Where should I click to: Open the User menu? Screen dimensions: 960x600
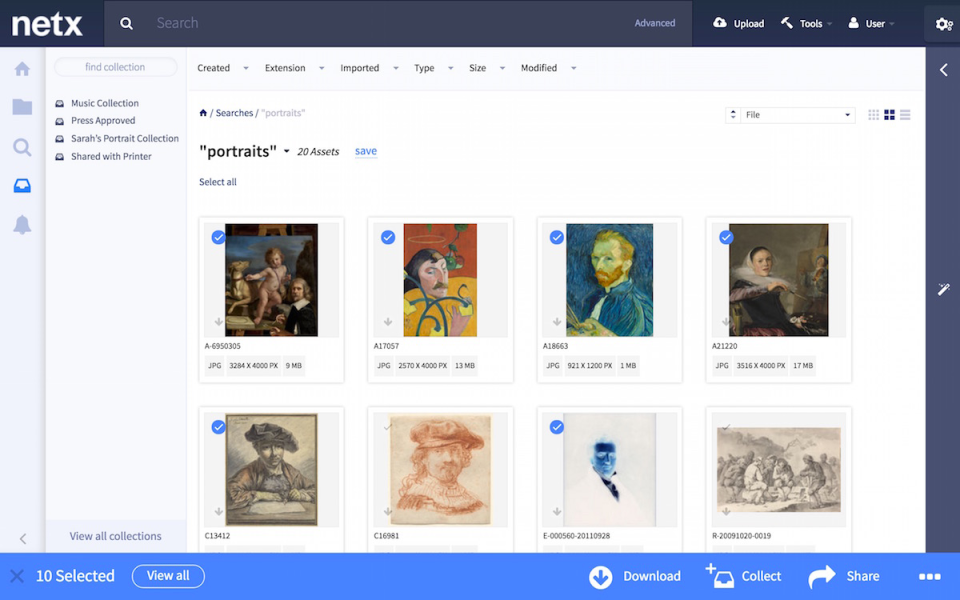pos(871,23)
